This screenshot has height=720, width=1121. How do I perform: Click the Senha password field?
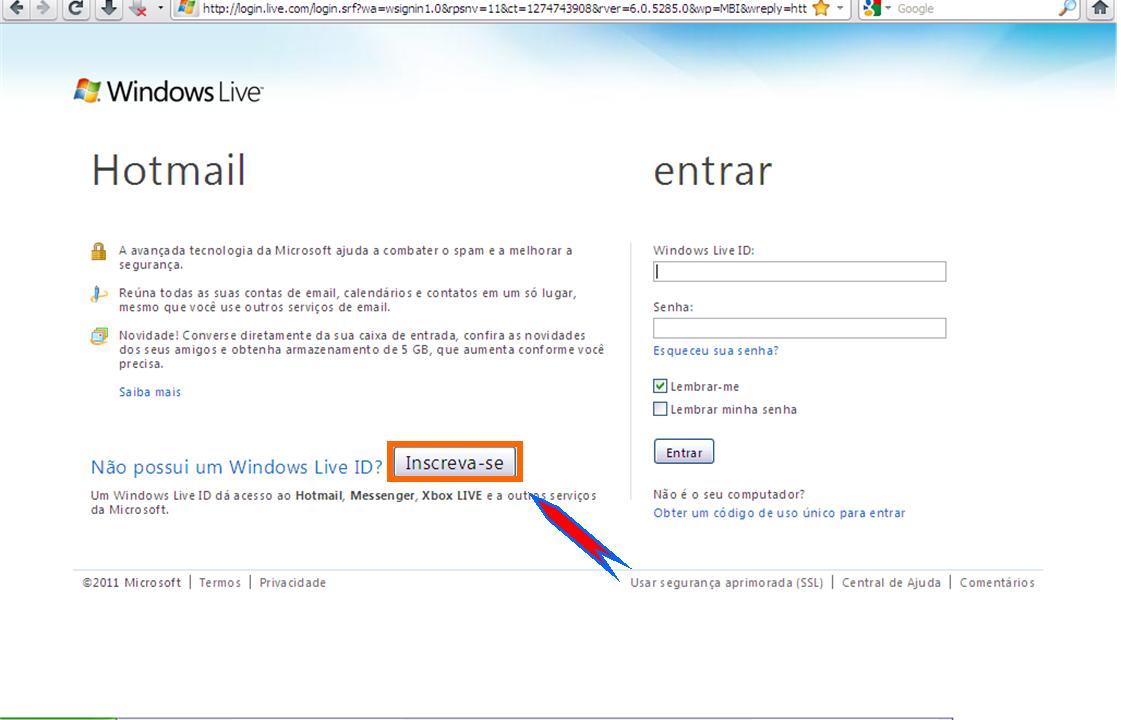click(x=799, y=328)
